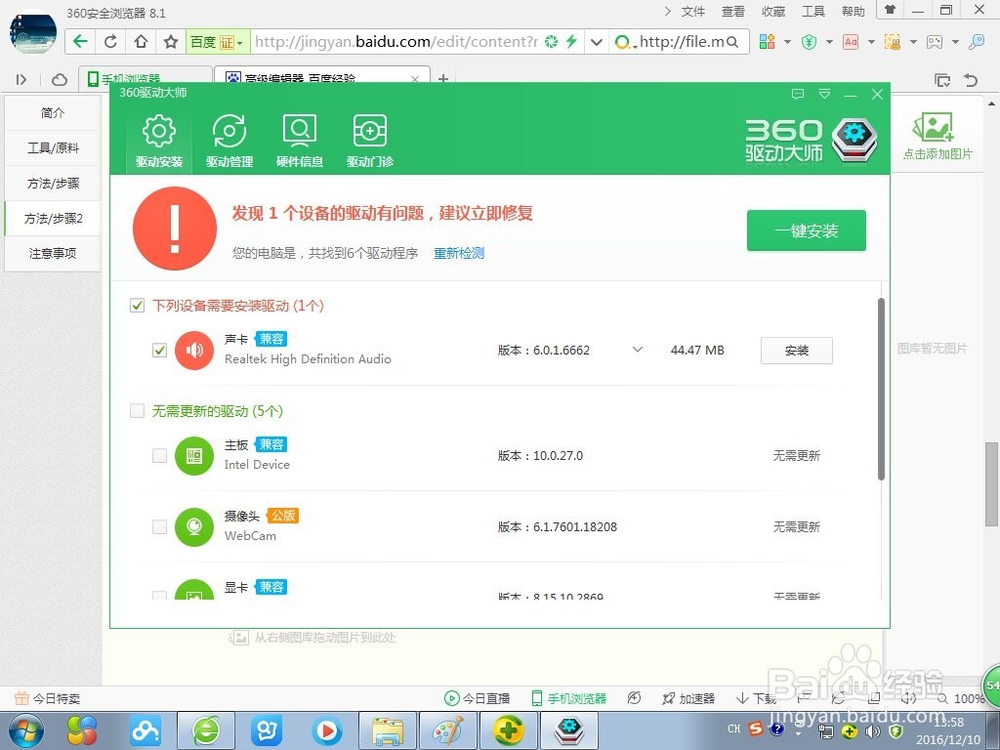Click the 重新检测 rescan link
Screen dimensions: 1000x750
(458, 253)
